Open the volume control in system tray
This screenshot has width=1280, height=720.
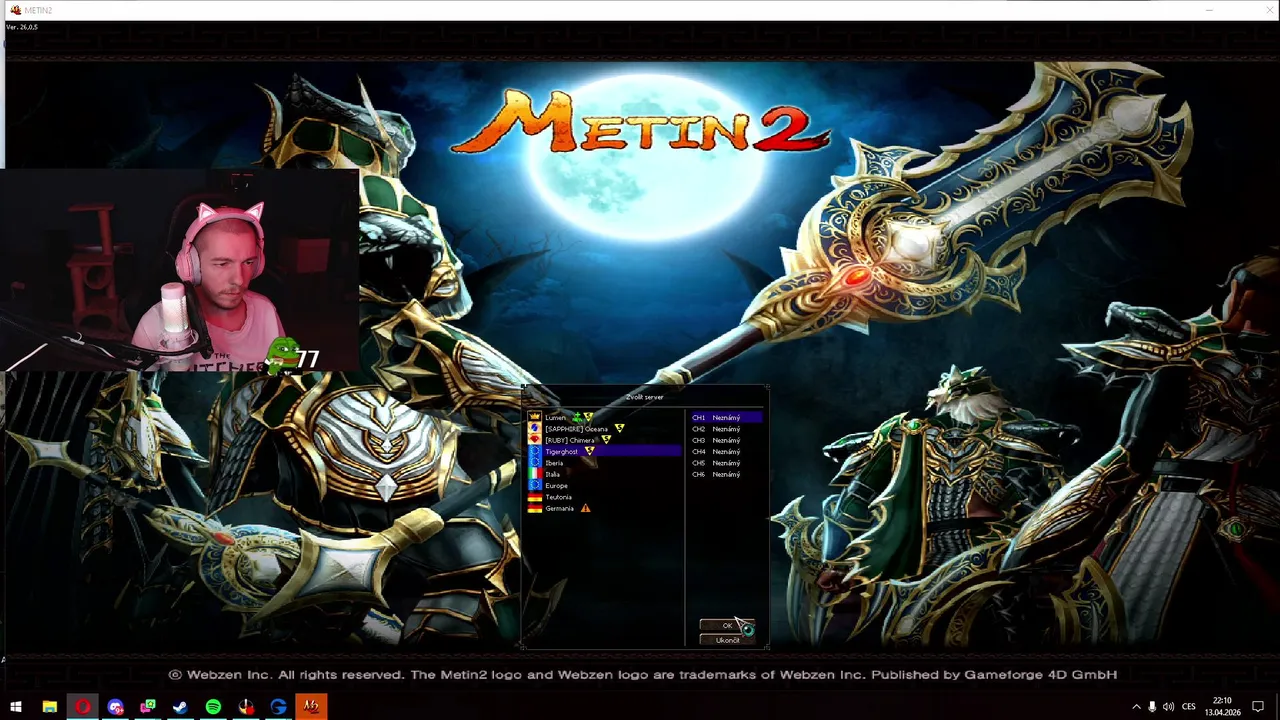pos(1168,707)
